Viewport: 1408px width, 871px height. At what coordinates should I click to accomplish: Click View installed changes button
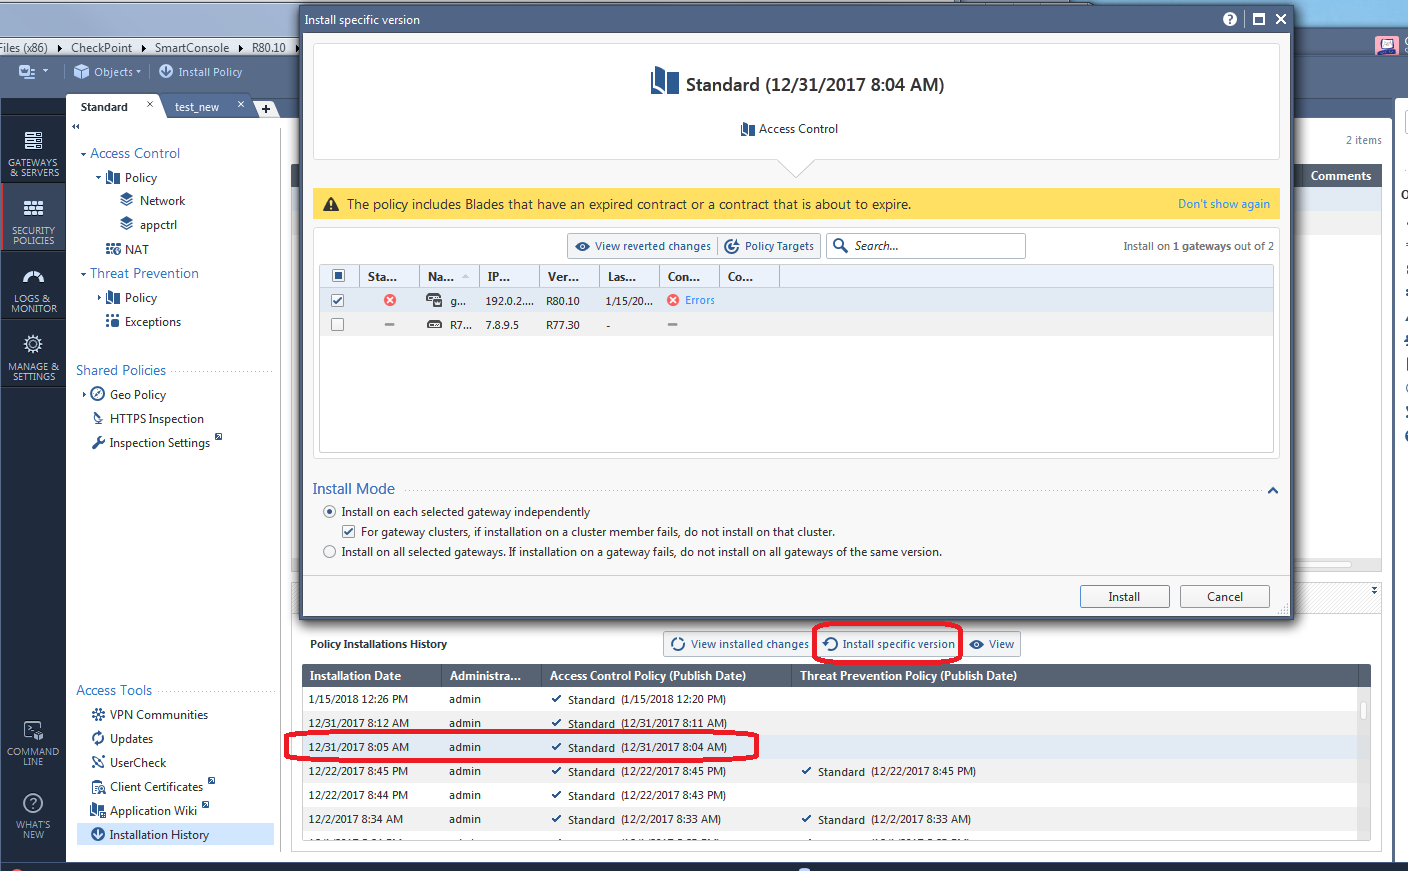[739, 644]
